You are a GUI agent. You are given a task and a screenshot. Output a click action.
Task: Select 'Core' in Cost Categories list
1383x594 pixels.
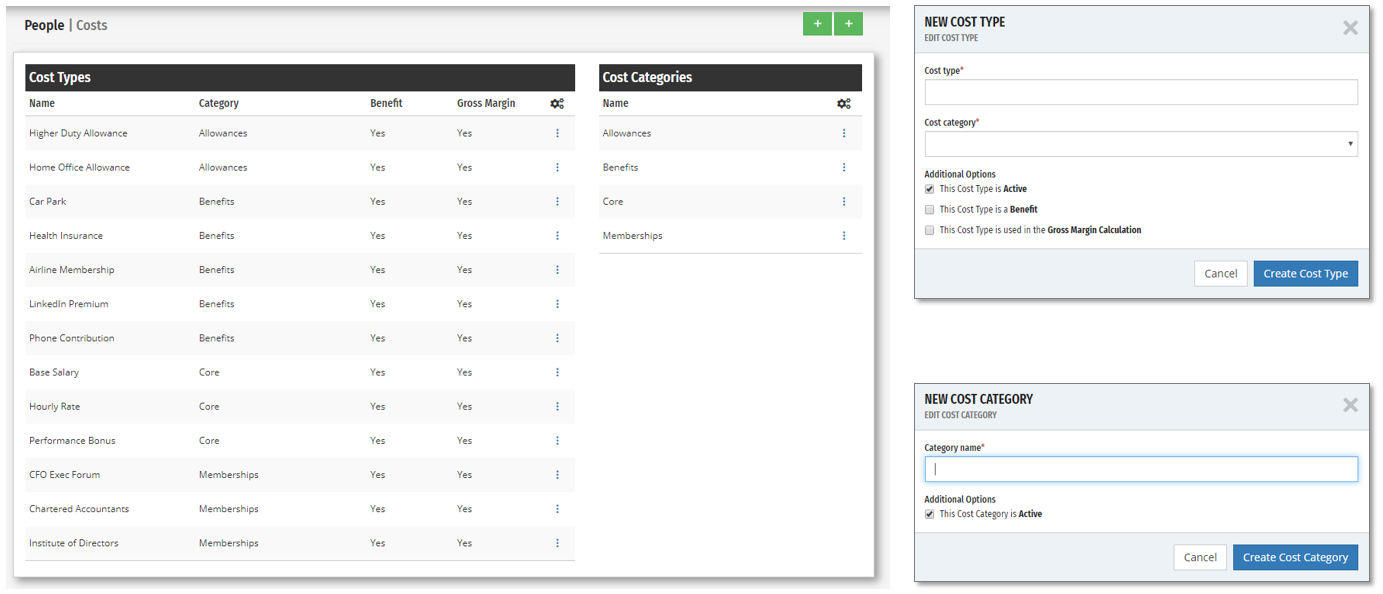point(613,201)
